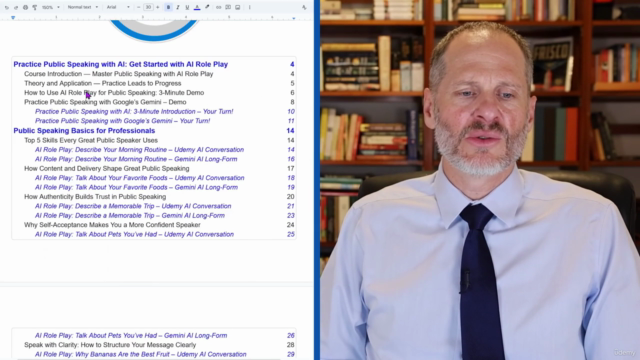Image resolution: width=640 pixels, height=360 pixels.
Task: Toggle bold formatting
Action: tap(168, 7)
